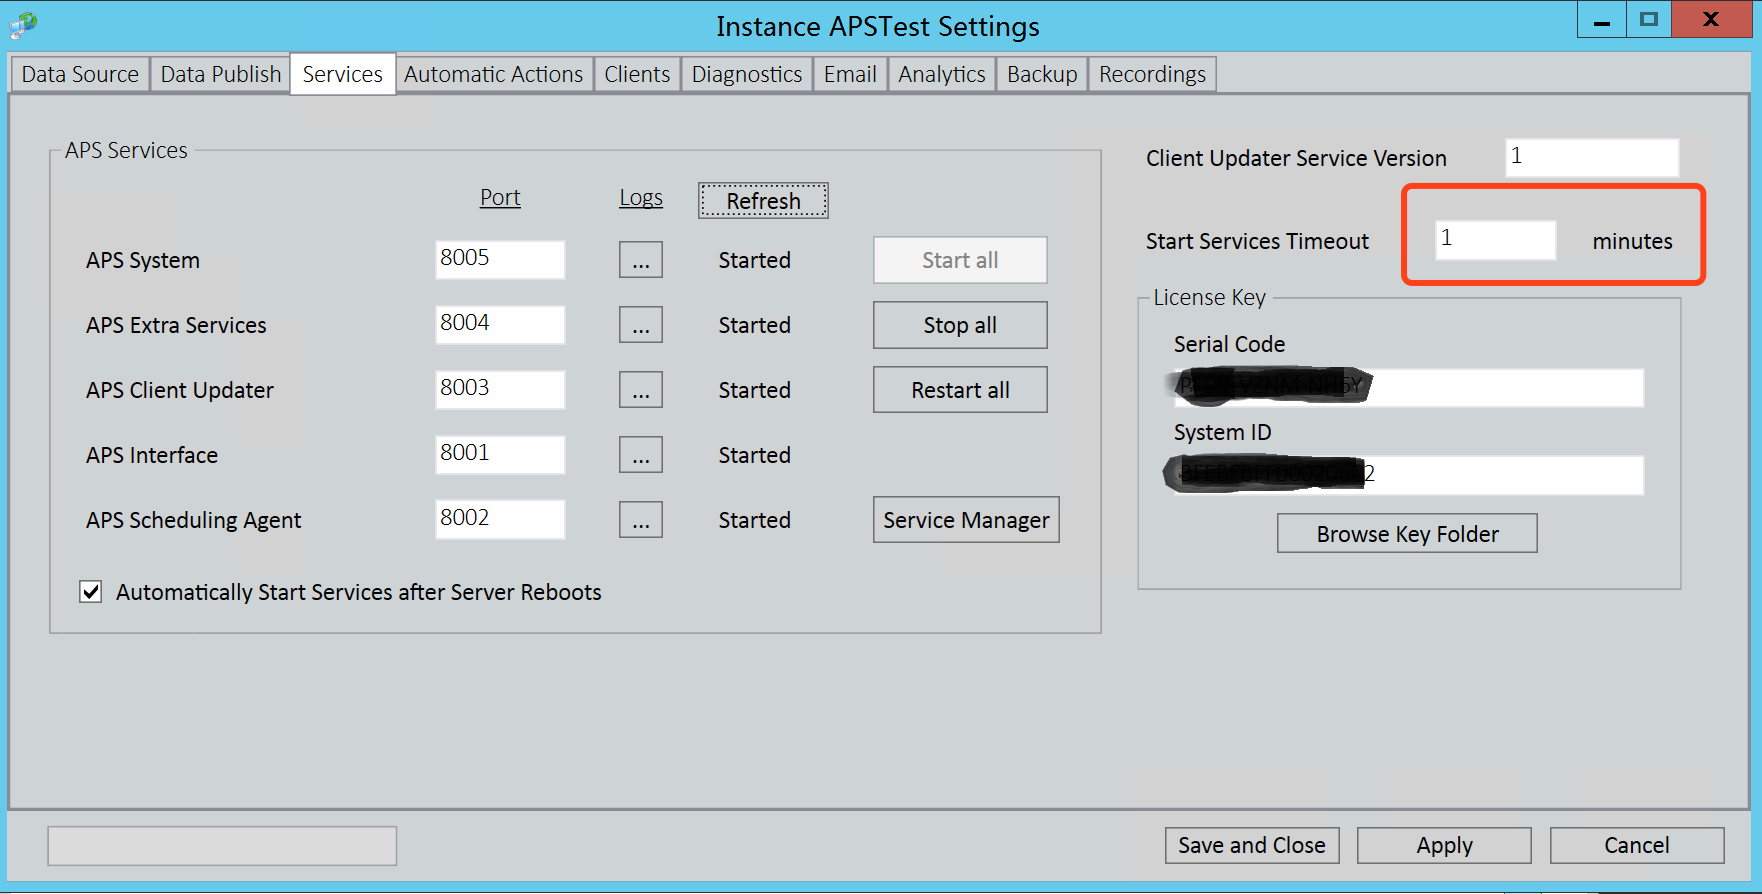Uncheck Automatically Start Services after Server Reboots

(91, 592)
